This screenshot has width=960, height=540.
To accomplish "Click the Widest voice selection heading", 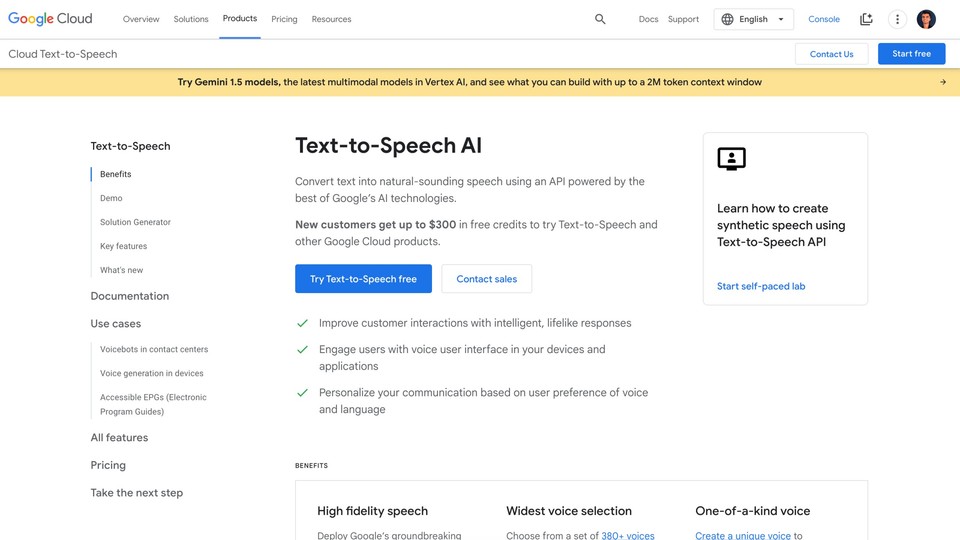I will click(x=569, y=511).
